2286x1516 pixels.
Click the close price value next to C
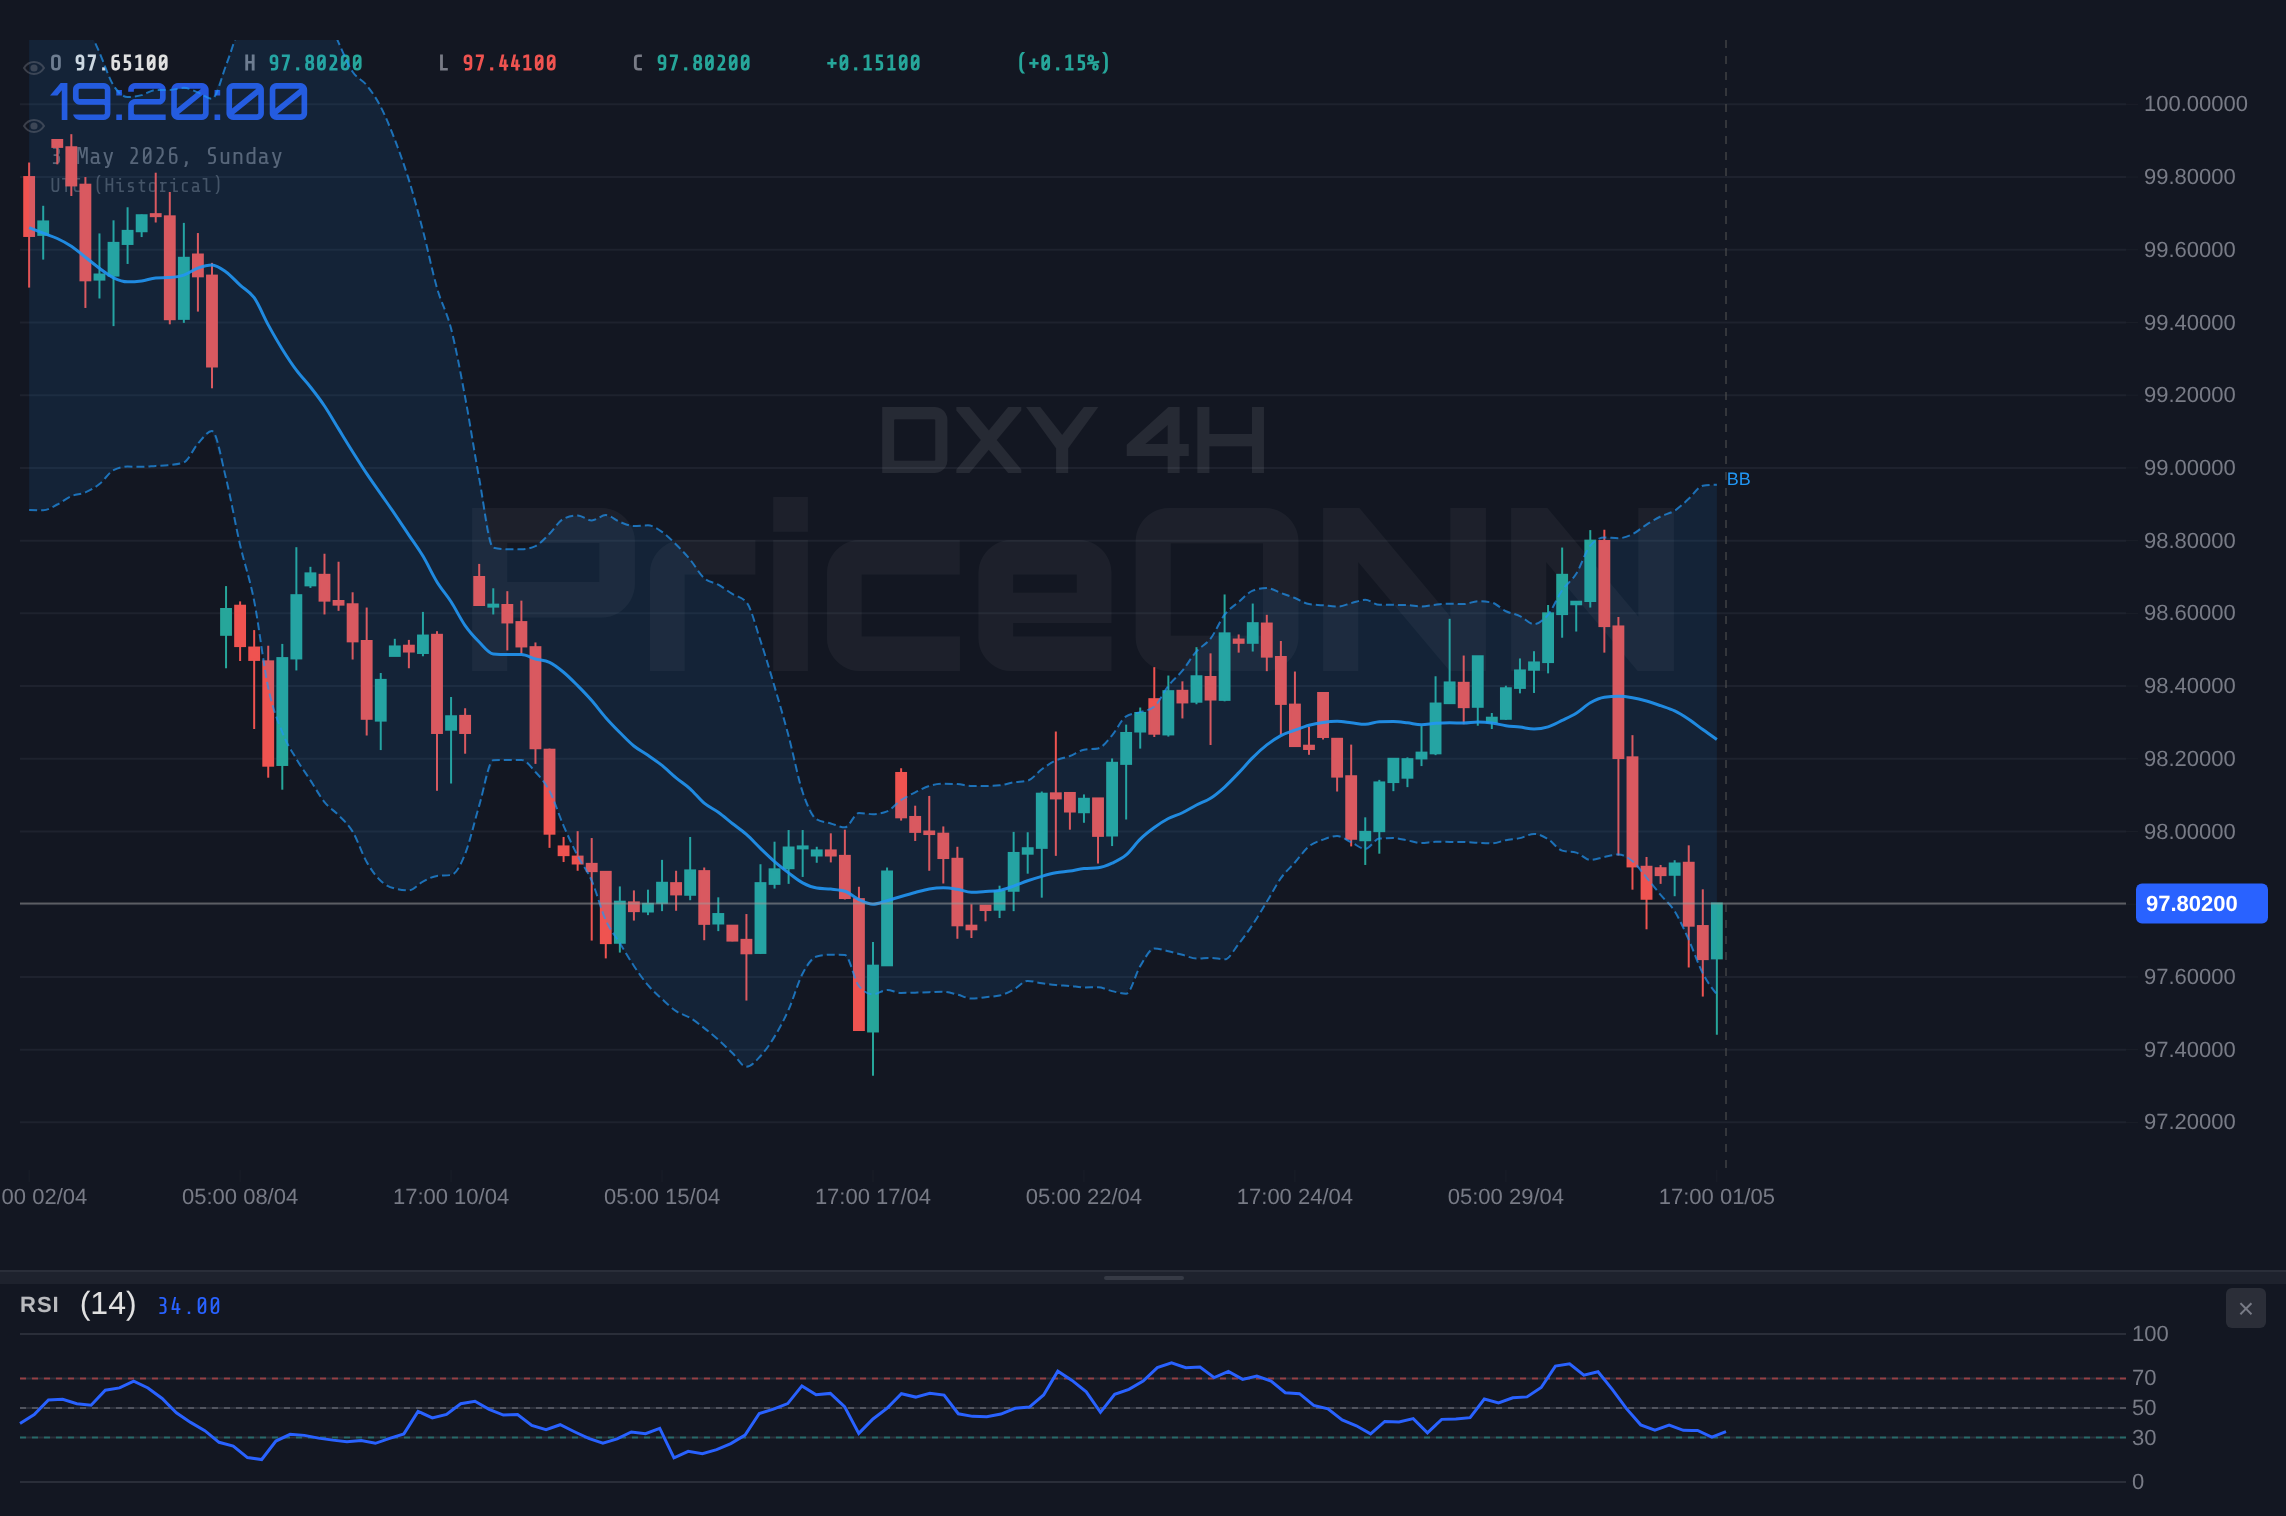pos(703,63)
